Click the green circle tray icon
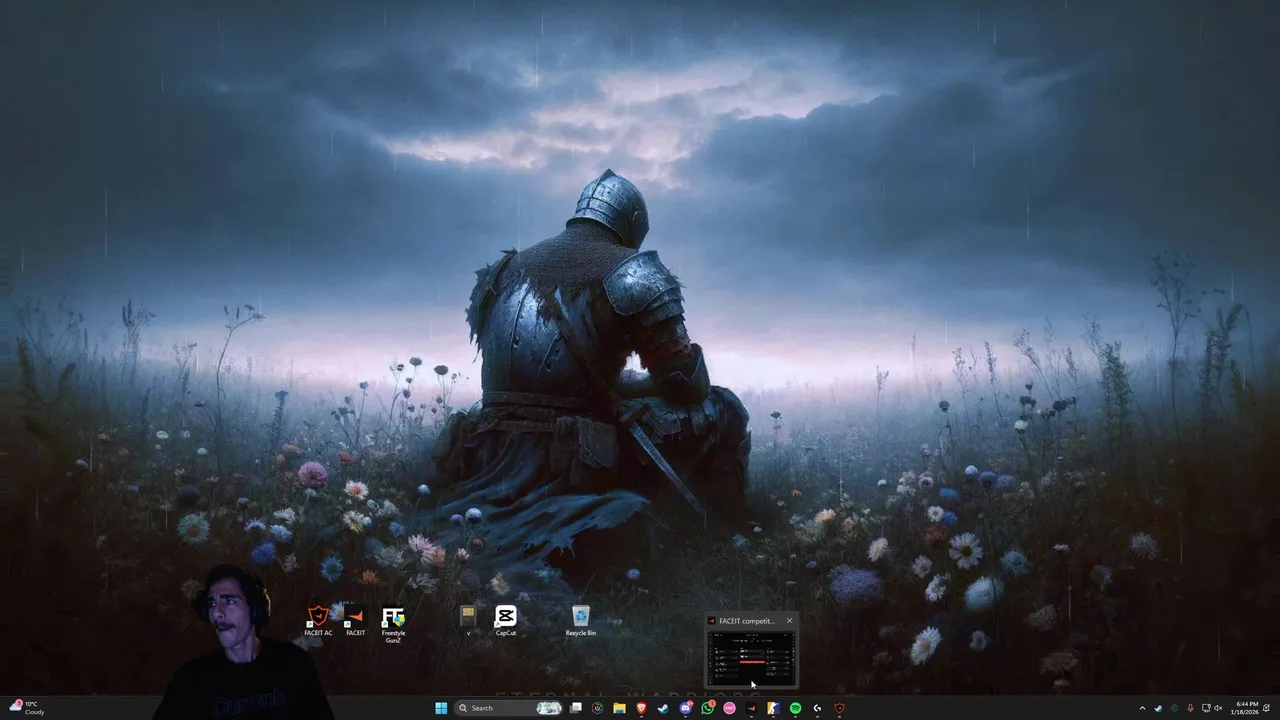This screenshot has height=720, width=1280. pyautogui.click(x=1174, y=708)
